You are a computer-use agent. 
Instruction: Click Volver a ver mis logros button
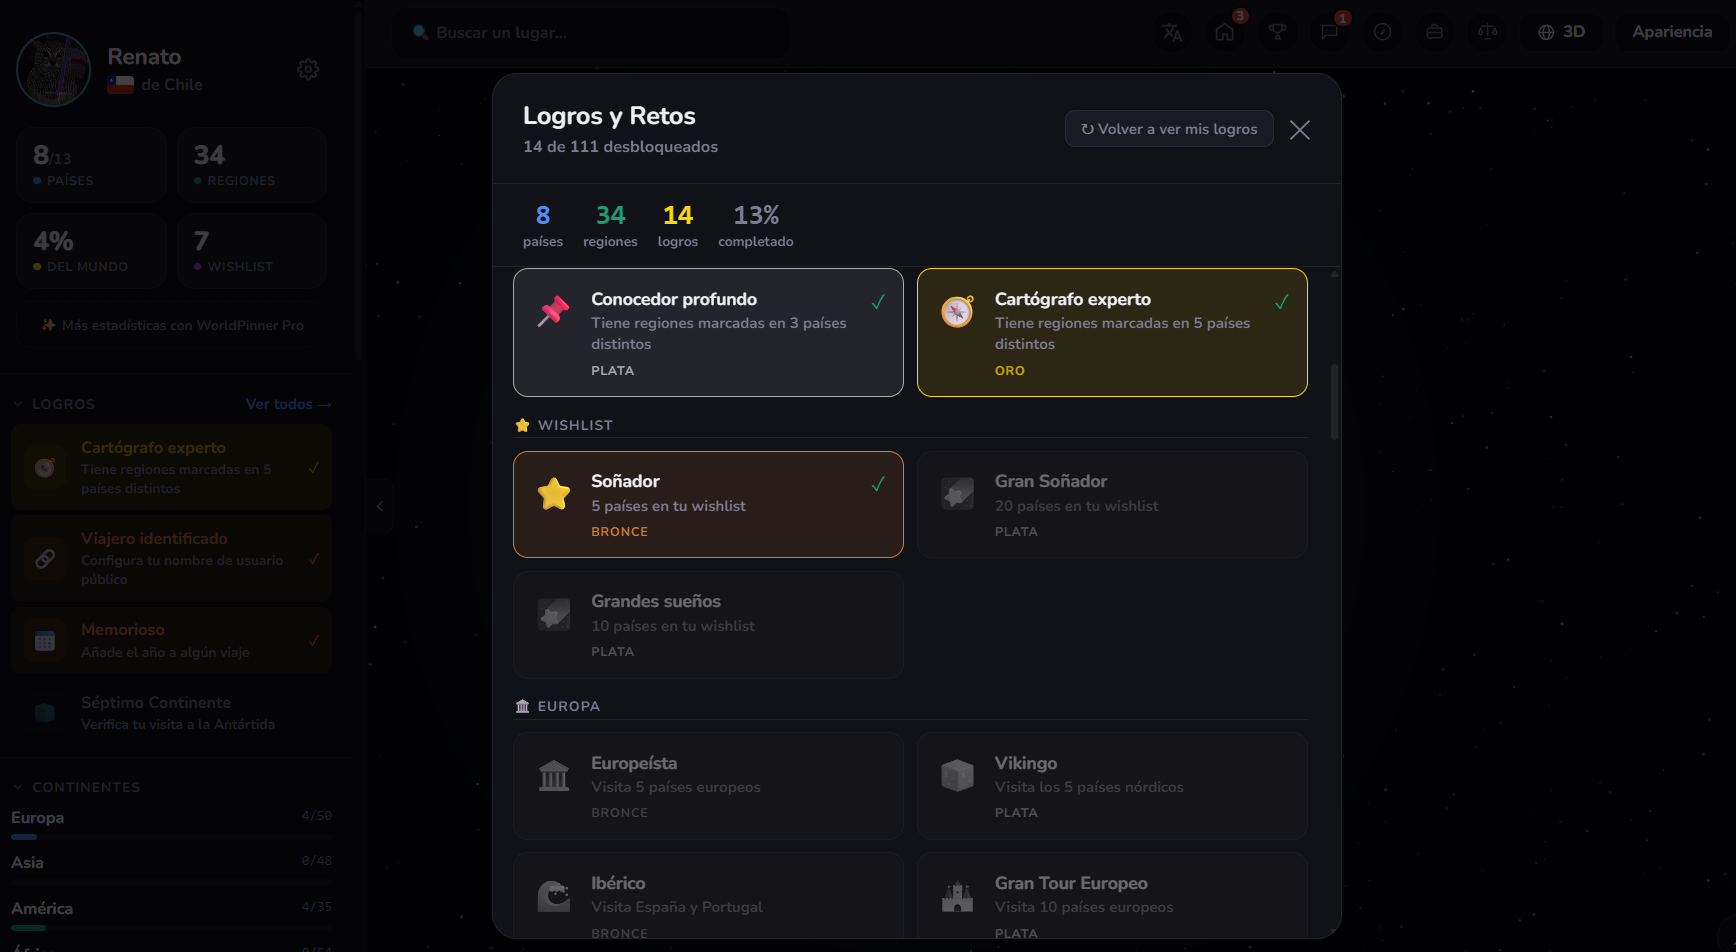point(1169,129)
